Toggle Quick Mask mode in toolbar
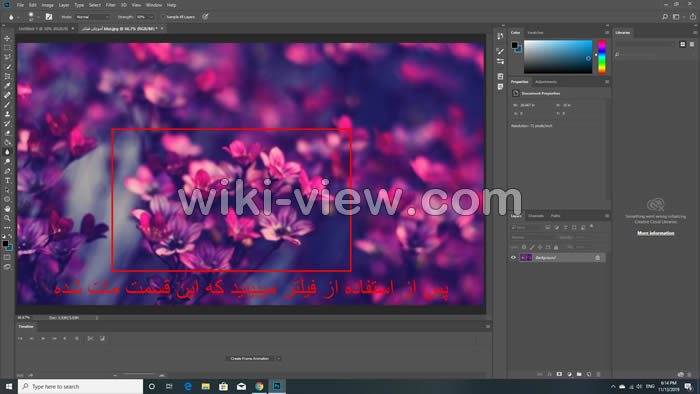 point(7,257)
